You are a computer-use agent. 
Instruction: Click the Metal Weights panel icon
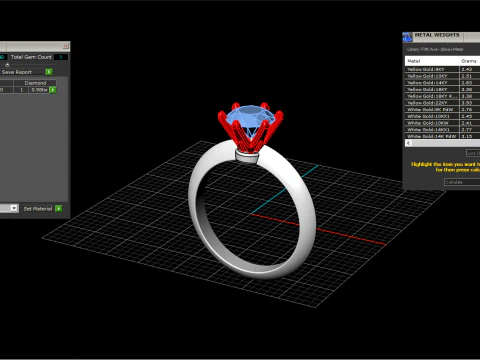pyautogui.click(x=407, y=37)
